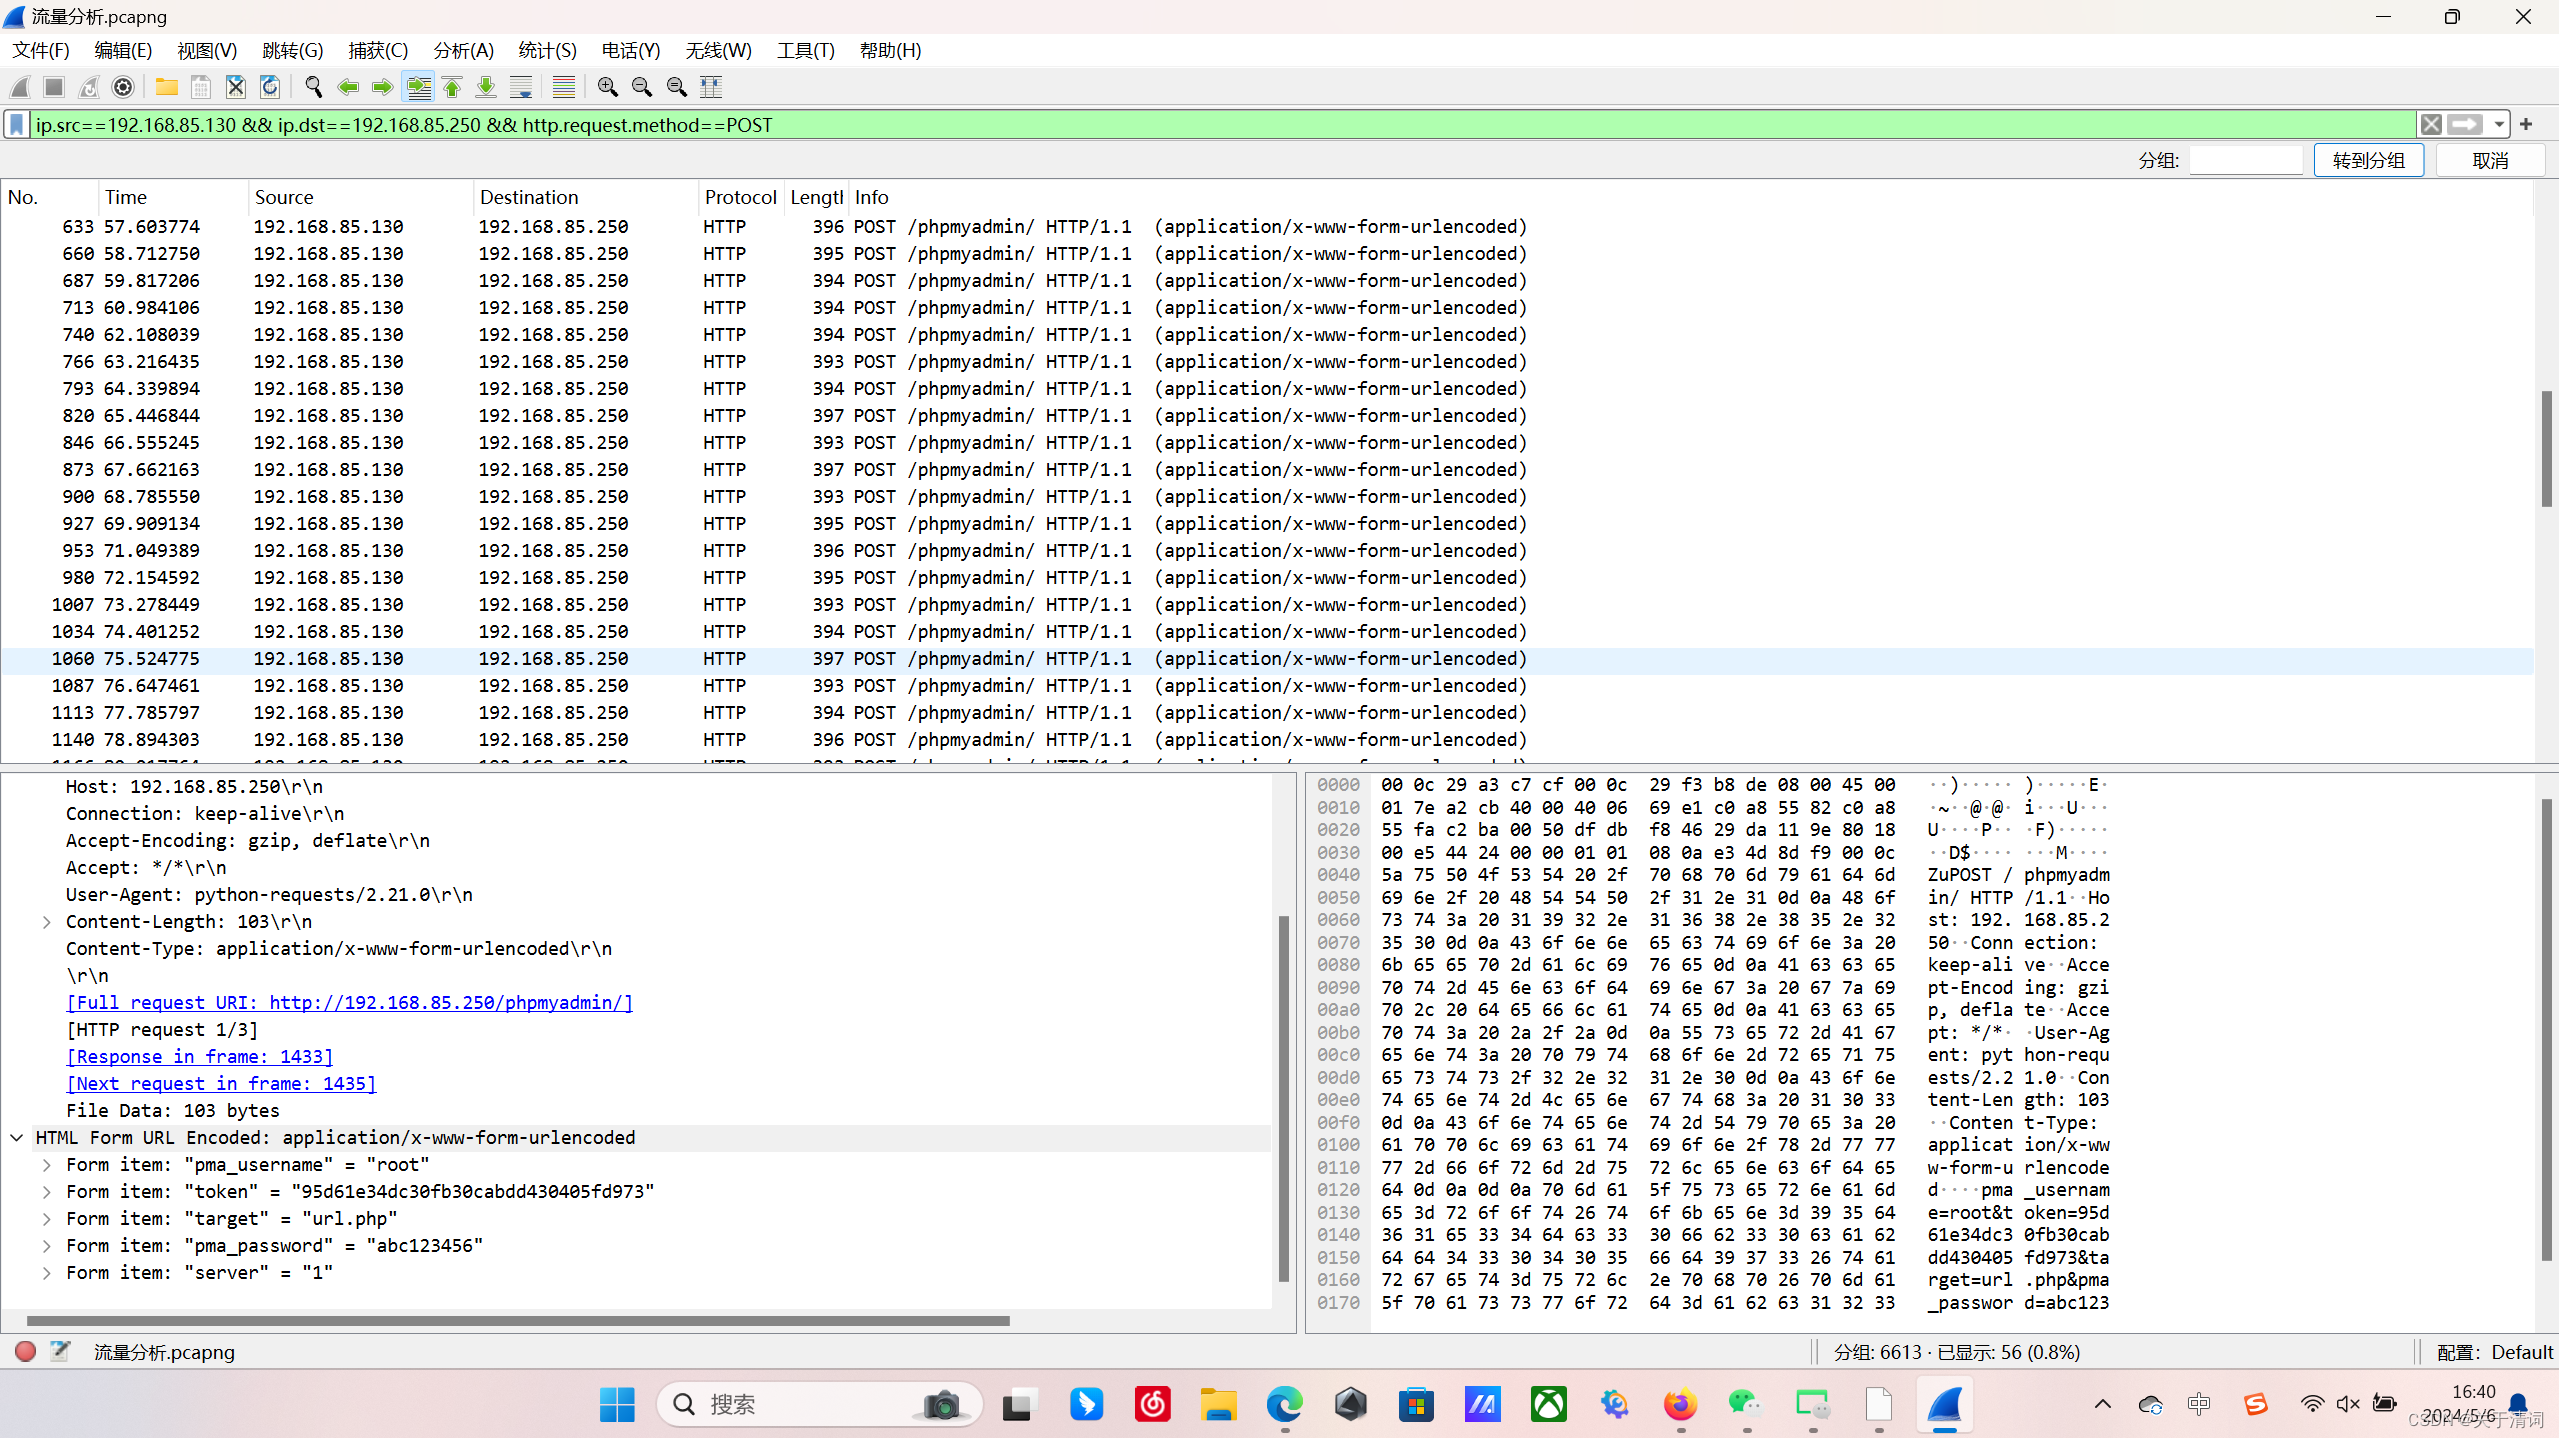Open a capture file via folder icon
This screenshot has height=1438, width=2559.
[166, 87]
